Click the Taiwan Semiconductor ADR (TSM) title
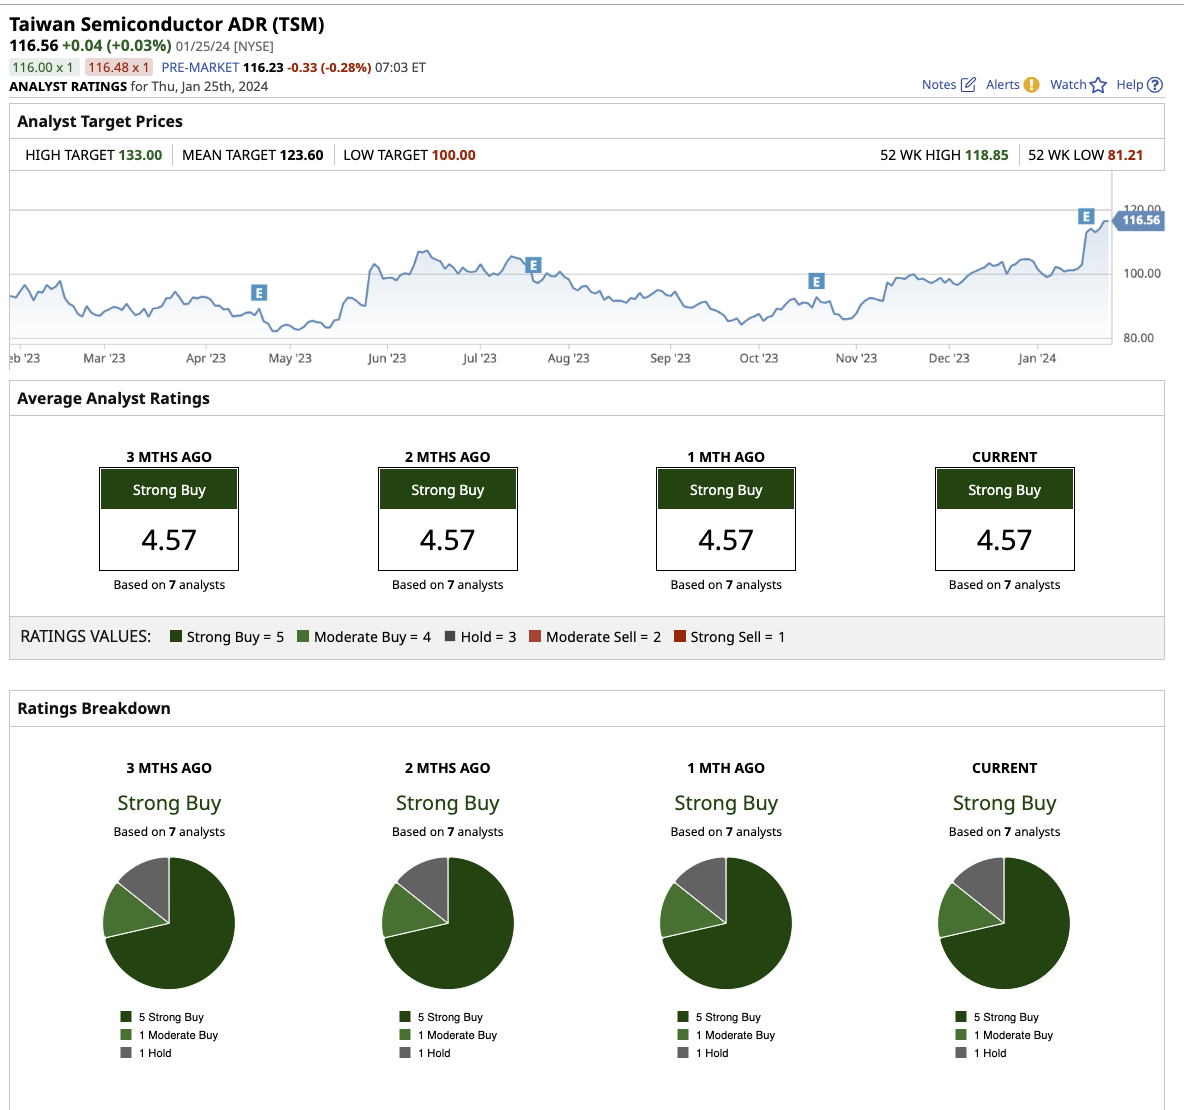Viewport: 1184px width, 1110px height. pos(167,24)
